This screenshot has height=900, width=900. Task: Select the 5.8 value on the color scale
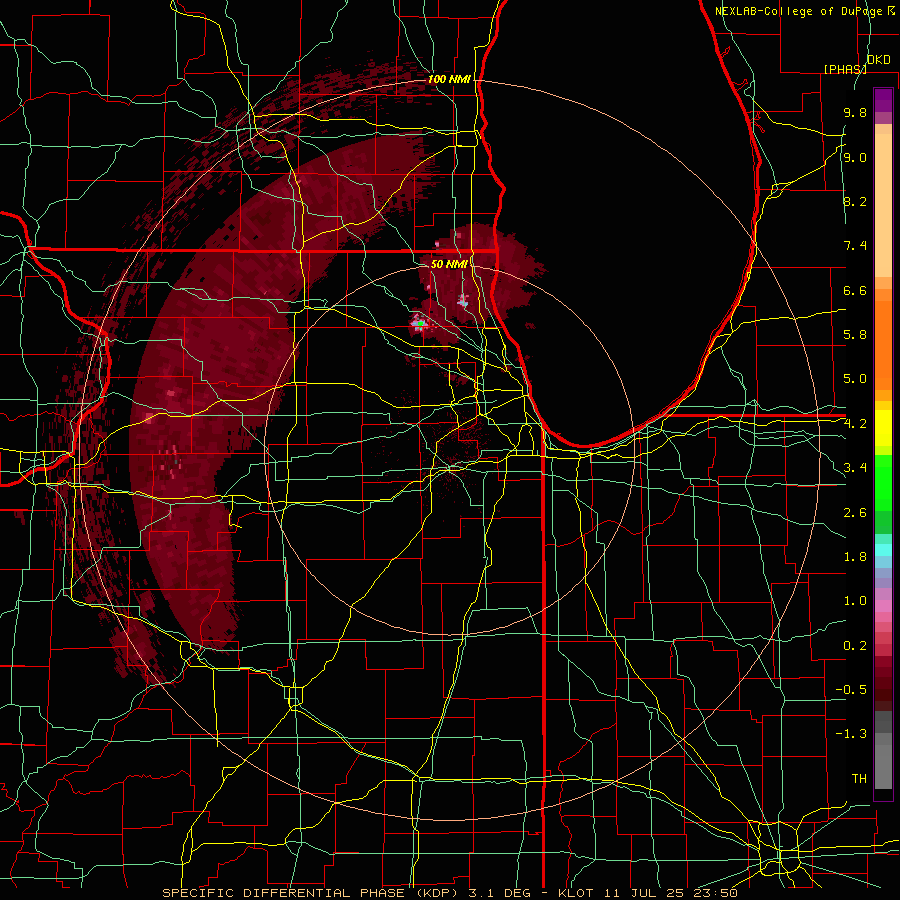(x=855, y=335)
